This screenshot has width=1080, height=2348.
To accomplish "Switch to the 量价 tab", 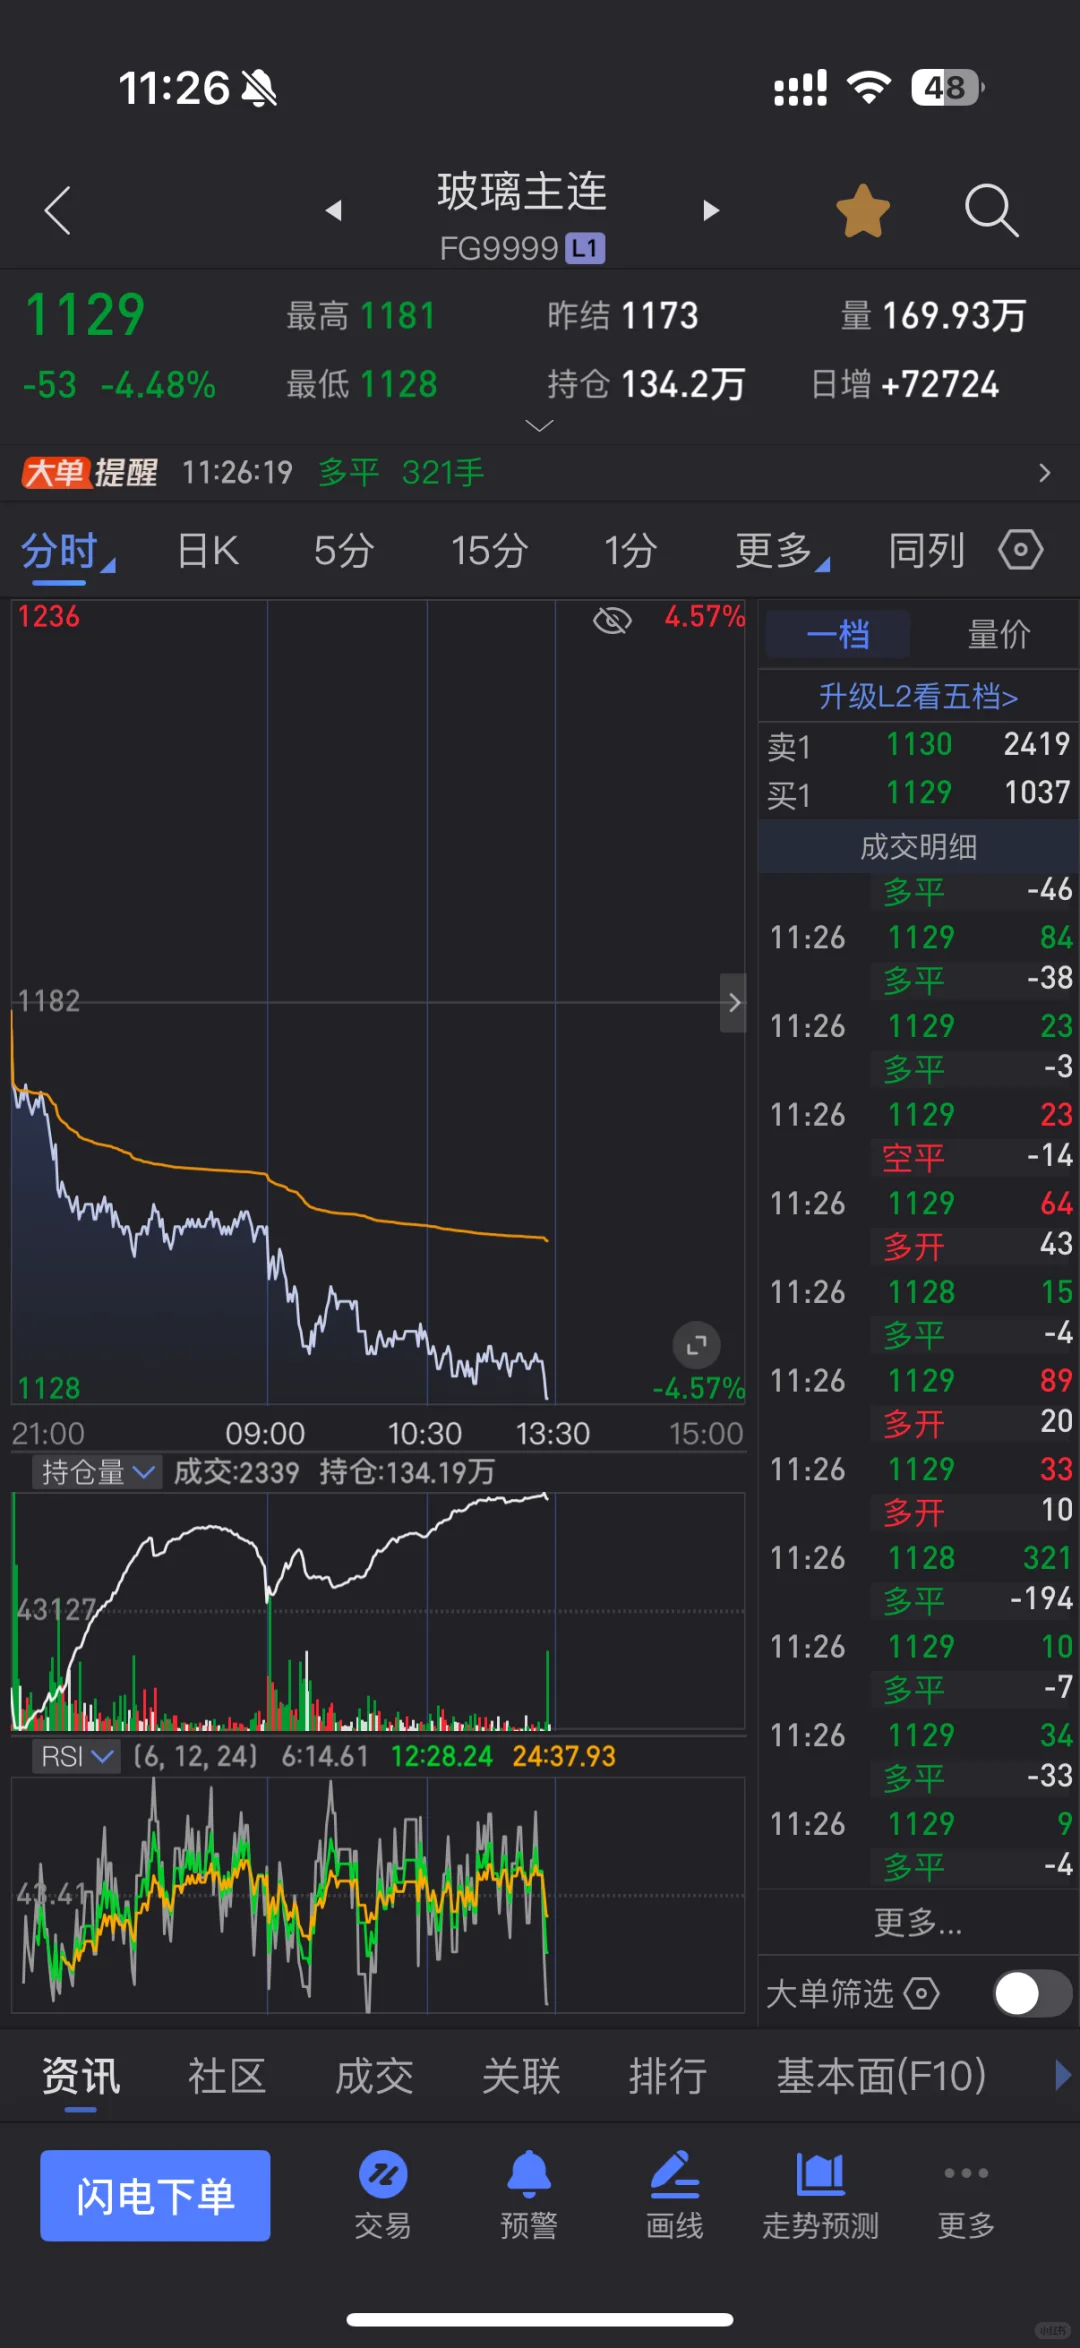I will coord(998,634).
